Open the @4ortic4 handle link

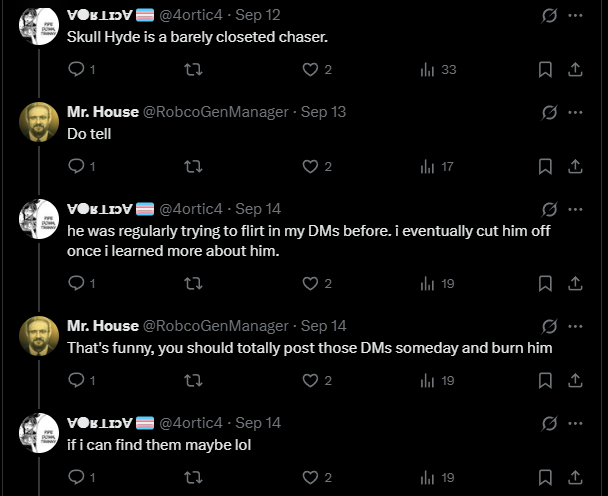click(193, 15)
